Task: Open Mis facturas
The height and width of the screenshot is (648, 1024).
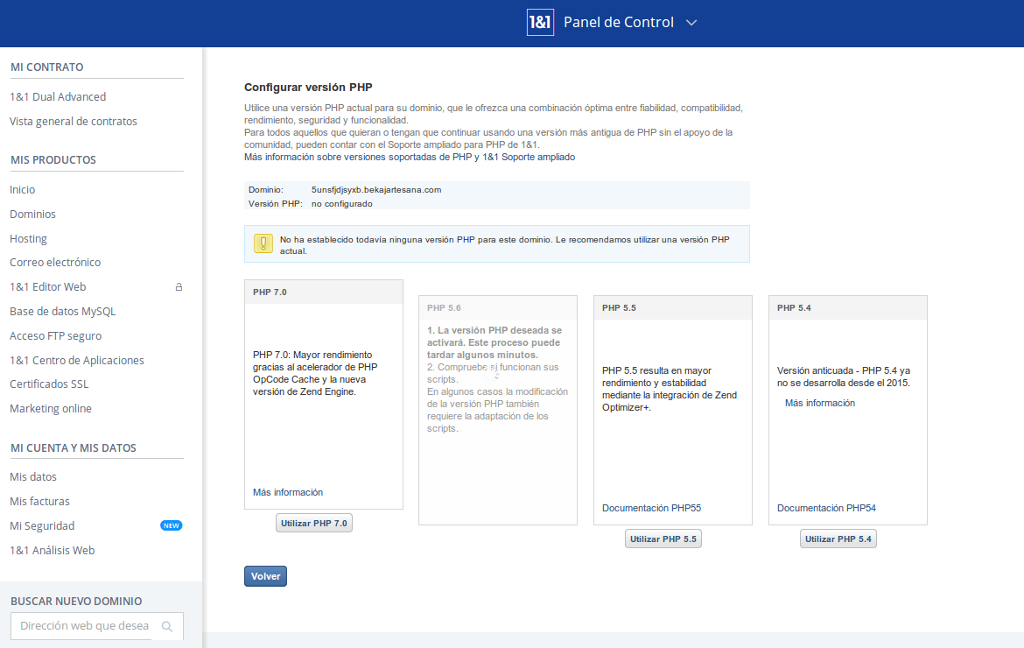Action: 39,501
